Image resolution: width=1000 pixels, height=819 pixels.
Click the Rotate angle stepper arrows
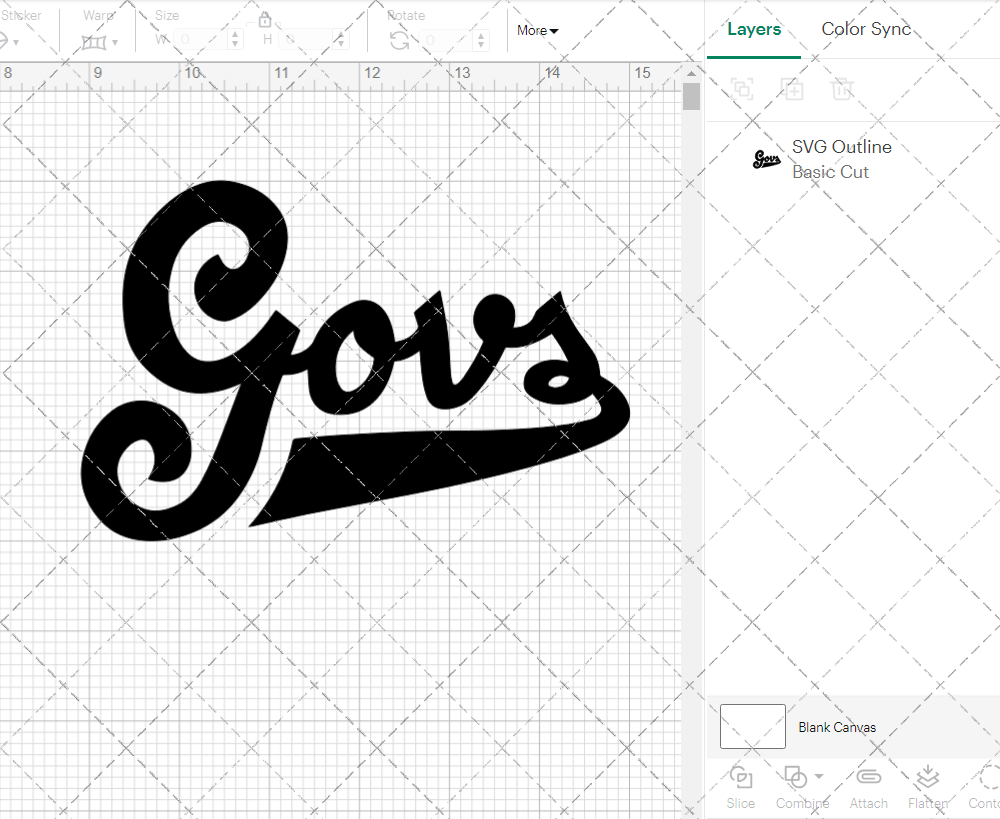click(481, 40)
